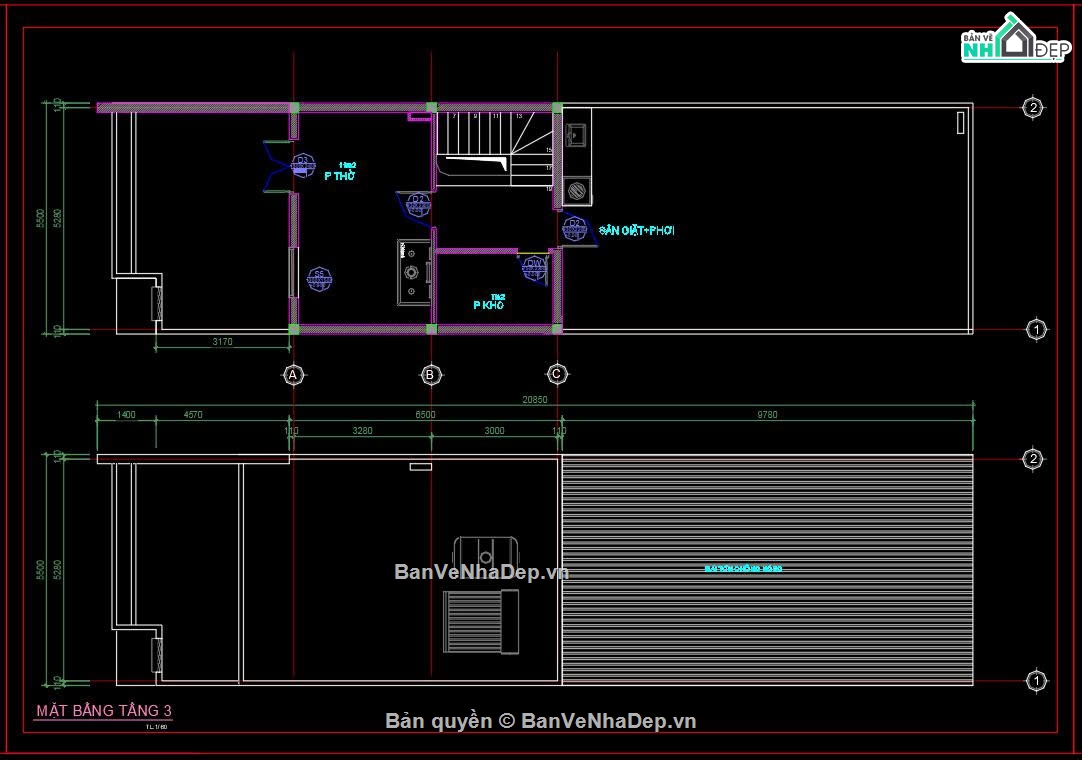Click the water tank symbol on the roof plan
1082x760 pixels.
tap(485, 552)
